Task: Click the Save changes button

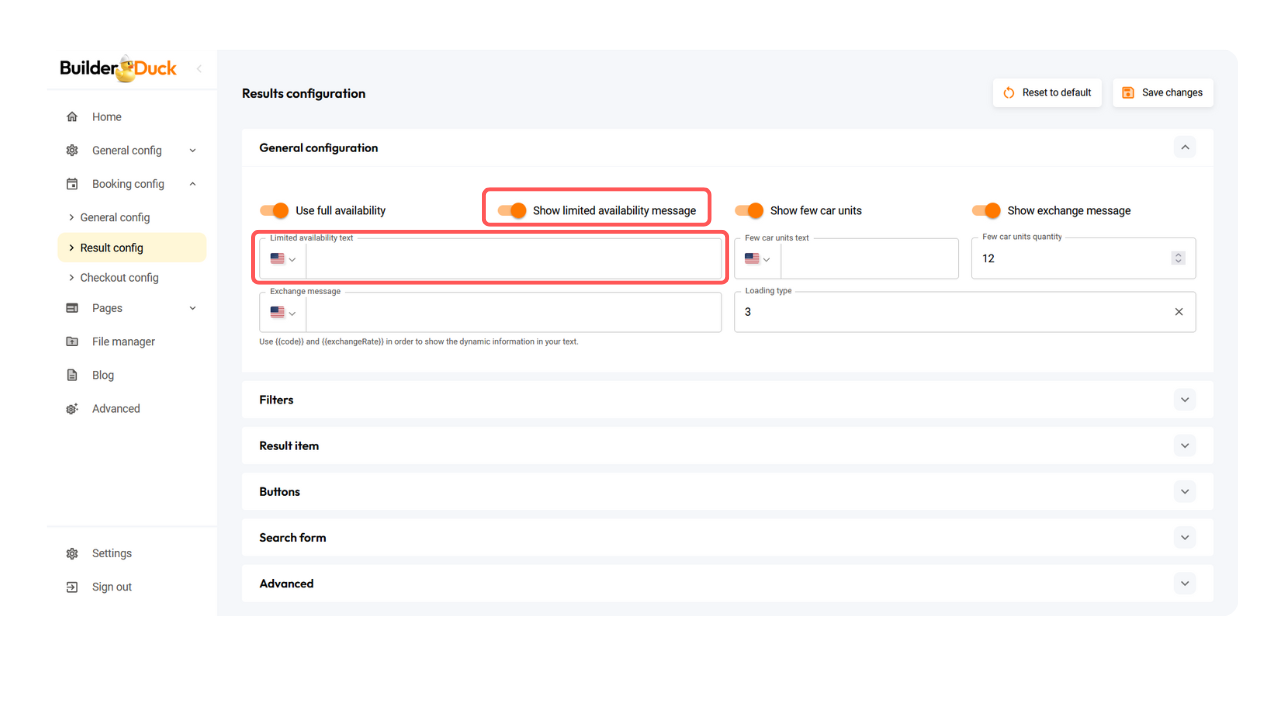Action: click(1162, 93)
